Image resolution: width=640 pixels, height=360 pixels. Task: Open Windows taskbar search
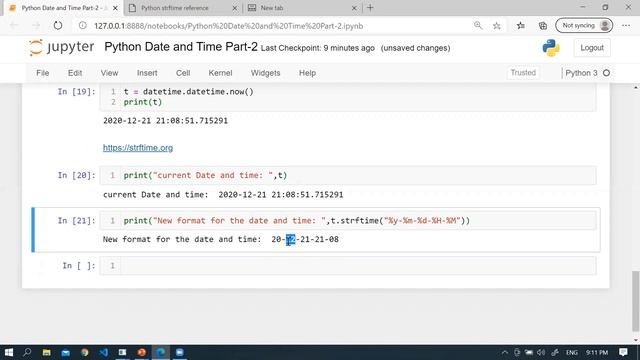(x=27, y=352)
